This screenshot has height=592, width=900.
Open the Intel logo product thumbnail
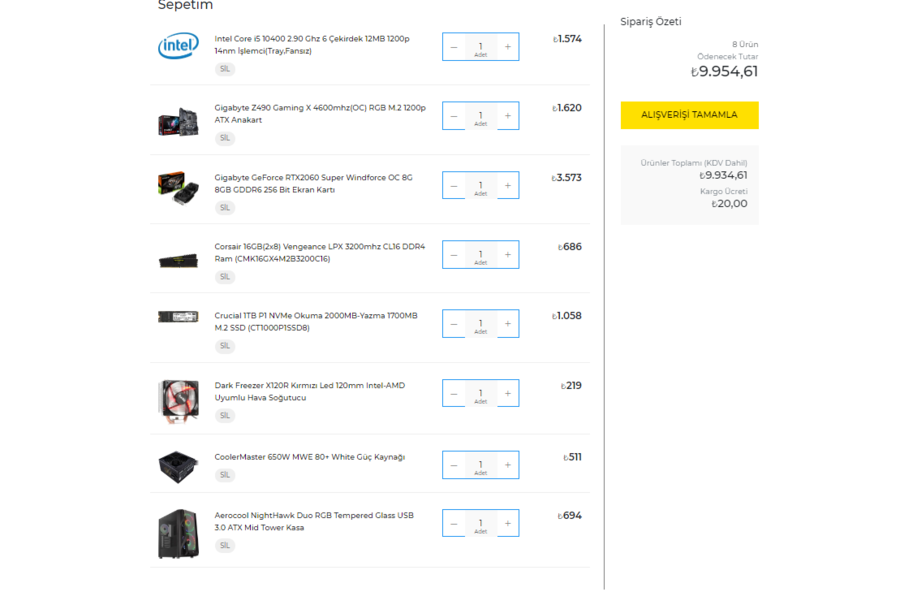[x=179, y=45]
